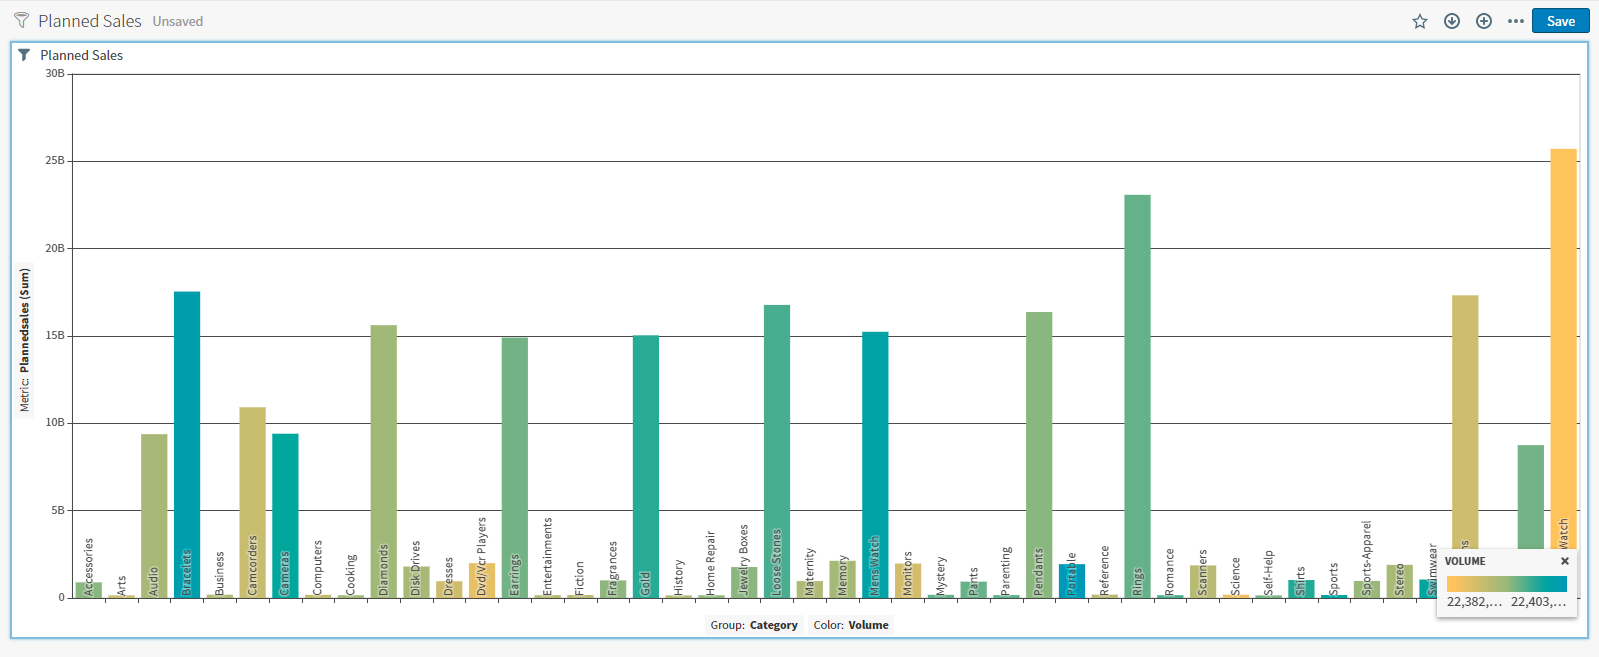Click the circled plus add icon
Viewport: 1599px width, 657px height.
point(1484,21)
